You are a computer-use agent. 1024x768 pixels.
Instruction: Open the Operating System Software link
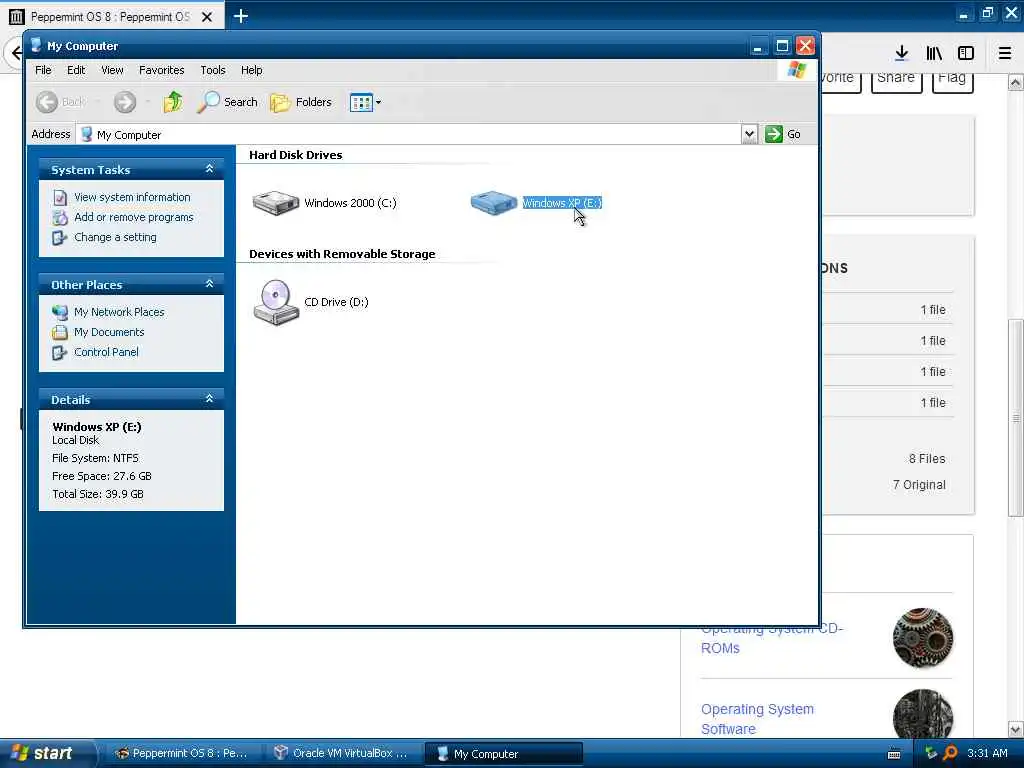757,719
